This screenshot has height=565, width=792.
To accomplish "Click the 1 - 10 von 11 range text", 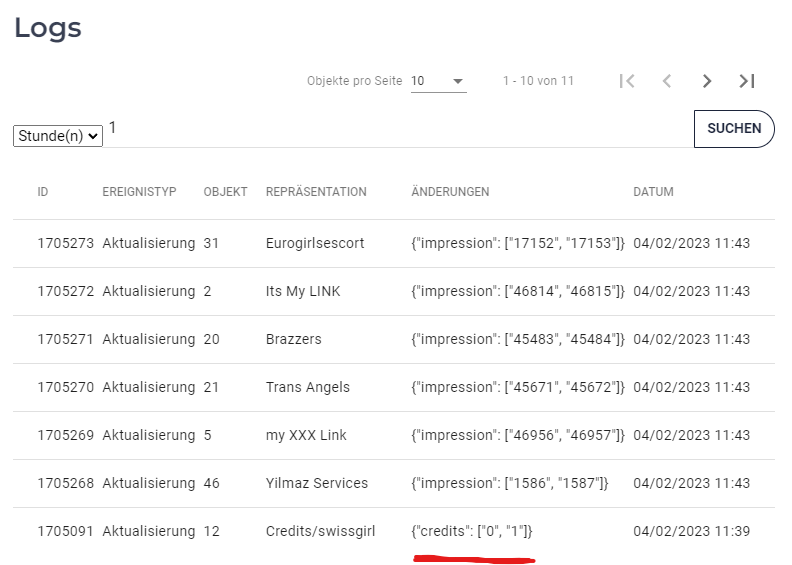I will (538, 81).
